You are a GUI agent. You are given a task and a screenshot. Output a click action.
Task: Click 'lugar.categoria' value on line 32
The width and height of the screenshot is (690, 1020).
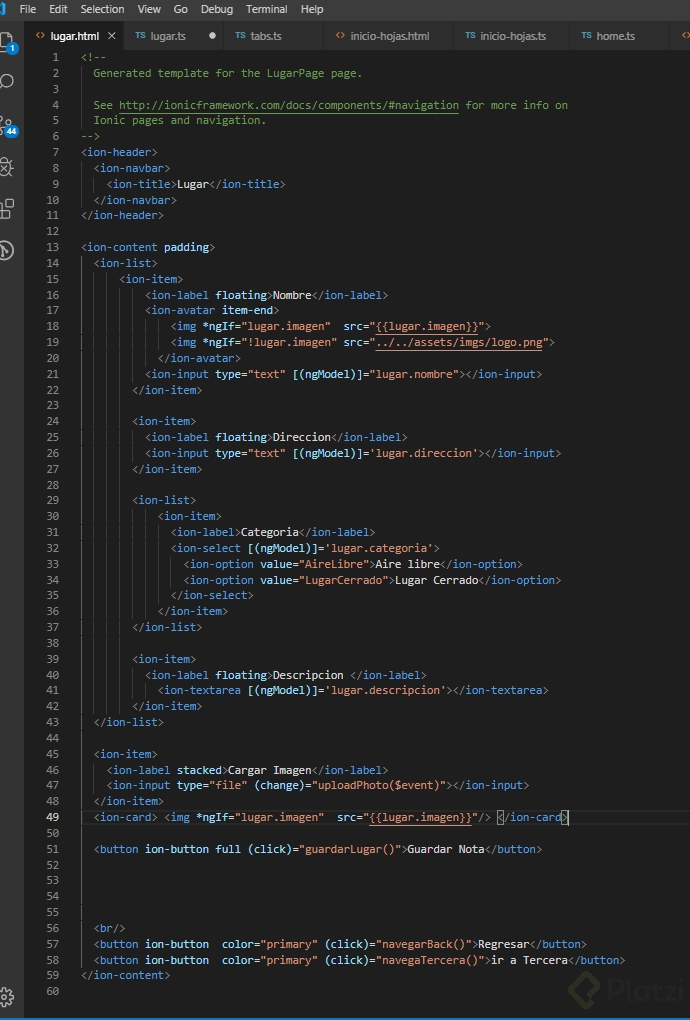tap(379, 548)
